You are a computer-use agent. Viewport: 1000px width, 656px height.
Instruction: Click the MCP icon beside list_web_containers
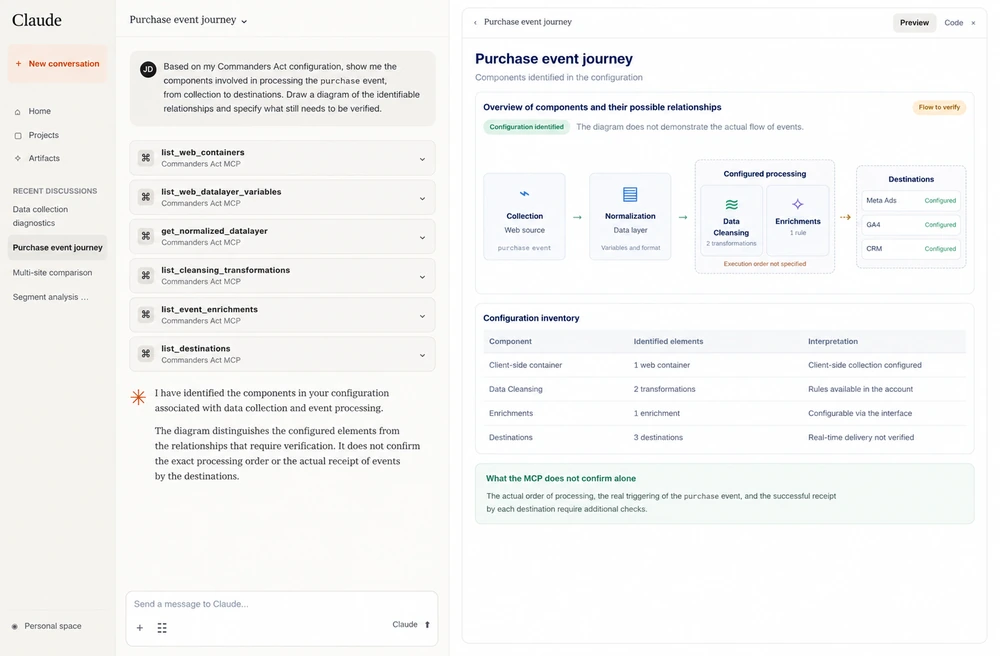(146, 157)
